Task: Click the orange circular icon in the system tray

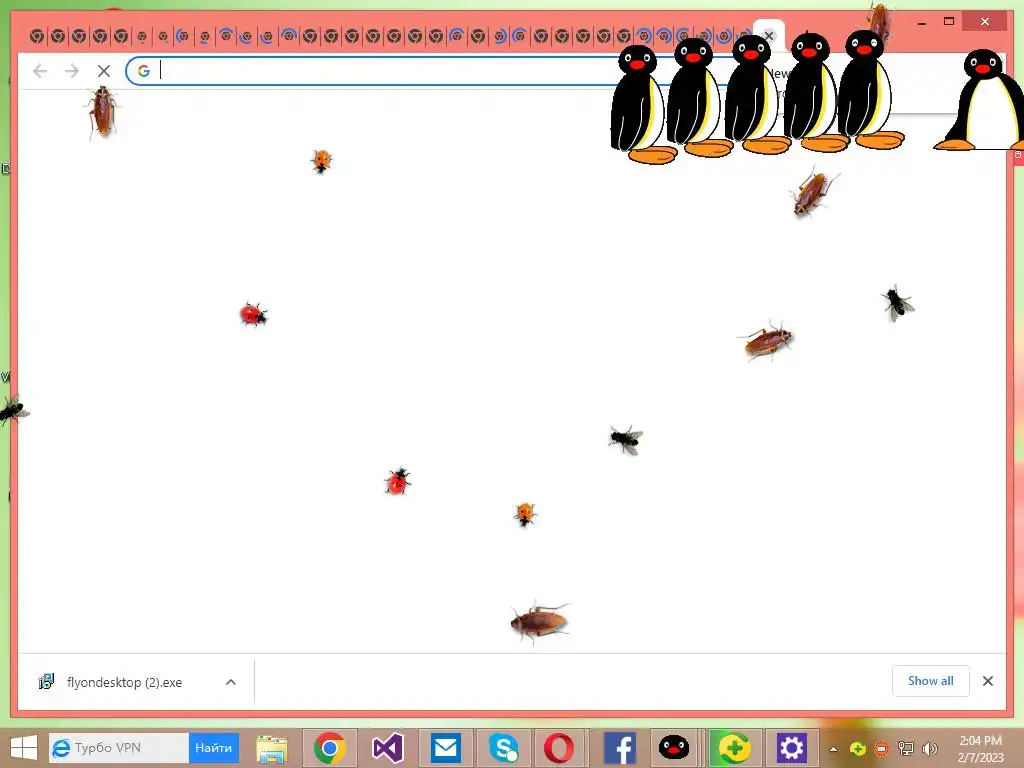Action: [881, 749]
